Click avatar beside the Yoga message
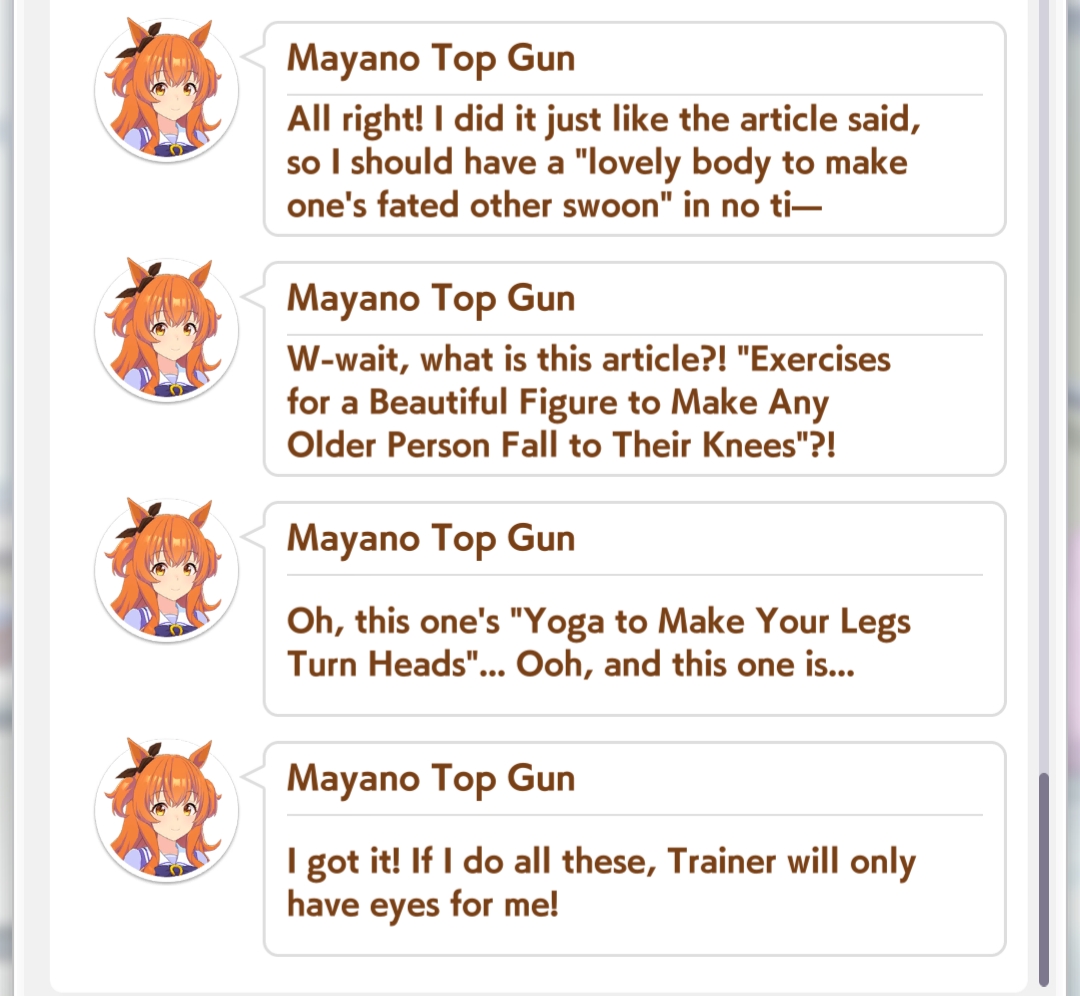Viewport: 1080px width, 996px height. pos(167,571)
